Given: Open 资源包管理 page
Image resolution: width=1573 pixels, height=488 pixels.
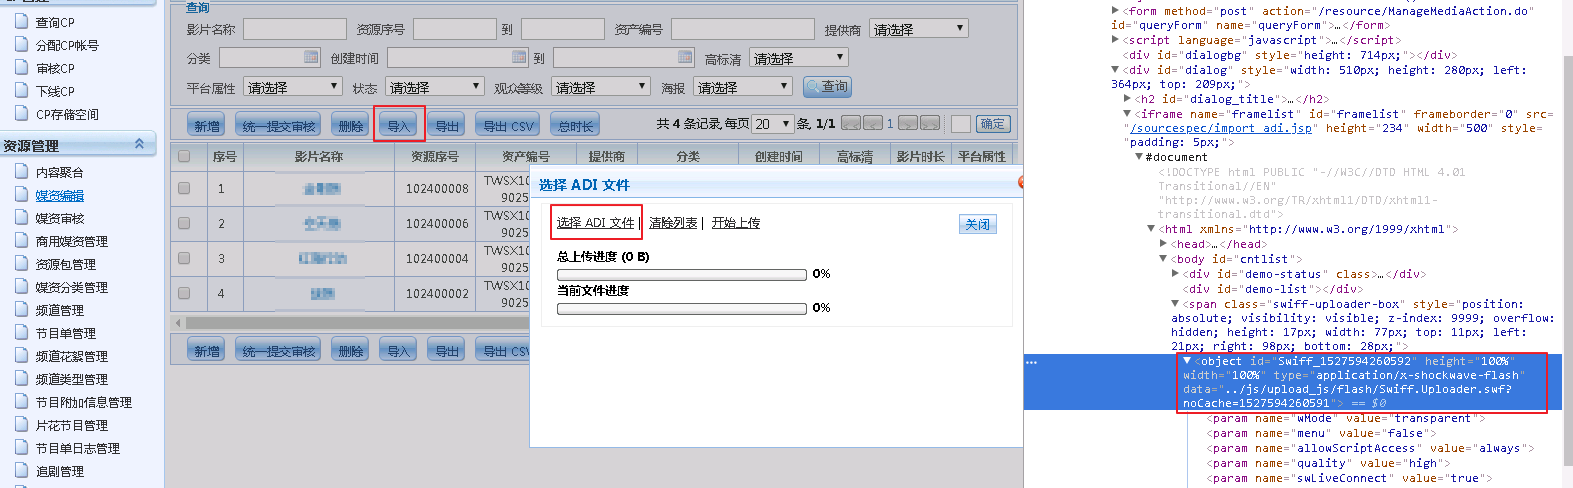Looking at the screenshot, I should click(x=66, y=264).
